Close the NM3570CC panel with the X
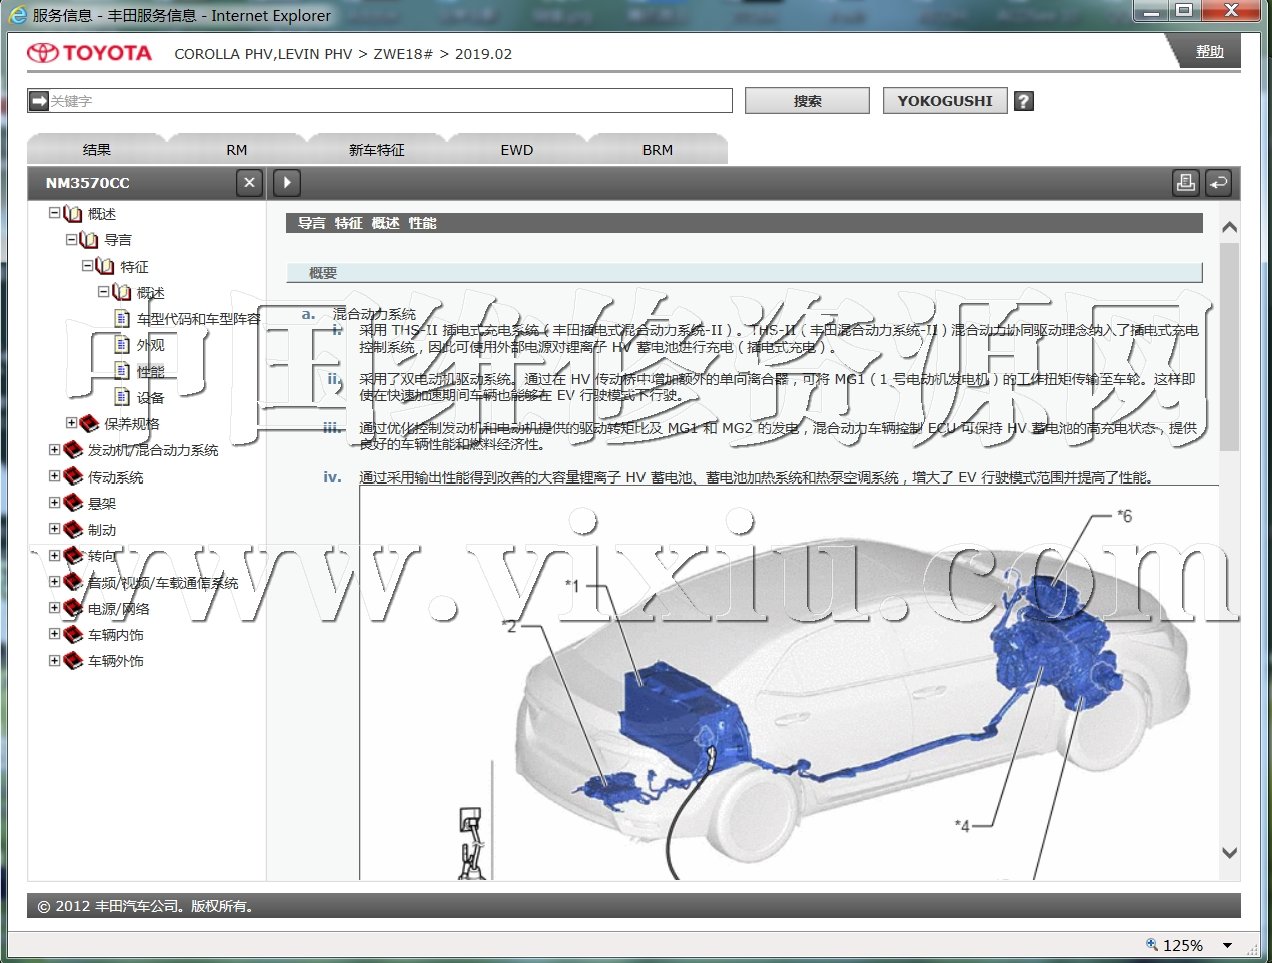Image resolution: width=1272 pixels, height=963 pixels. [x=249, y=183]
